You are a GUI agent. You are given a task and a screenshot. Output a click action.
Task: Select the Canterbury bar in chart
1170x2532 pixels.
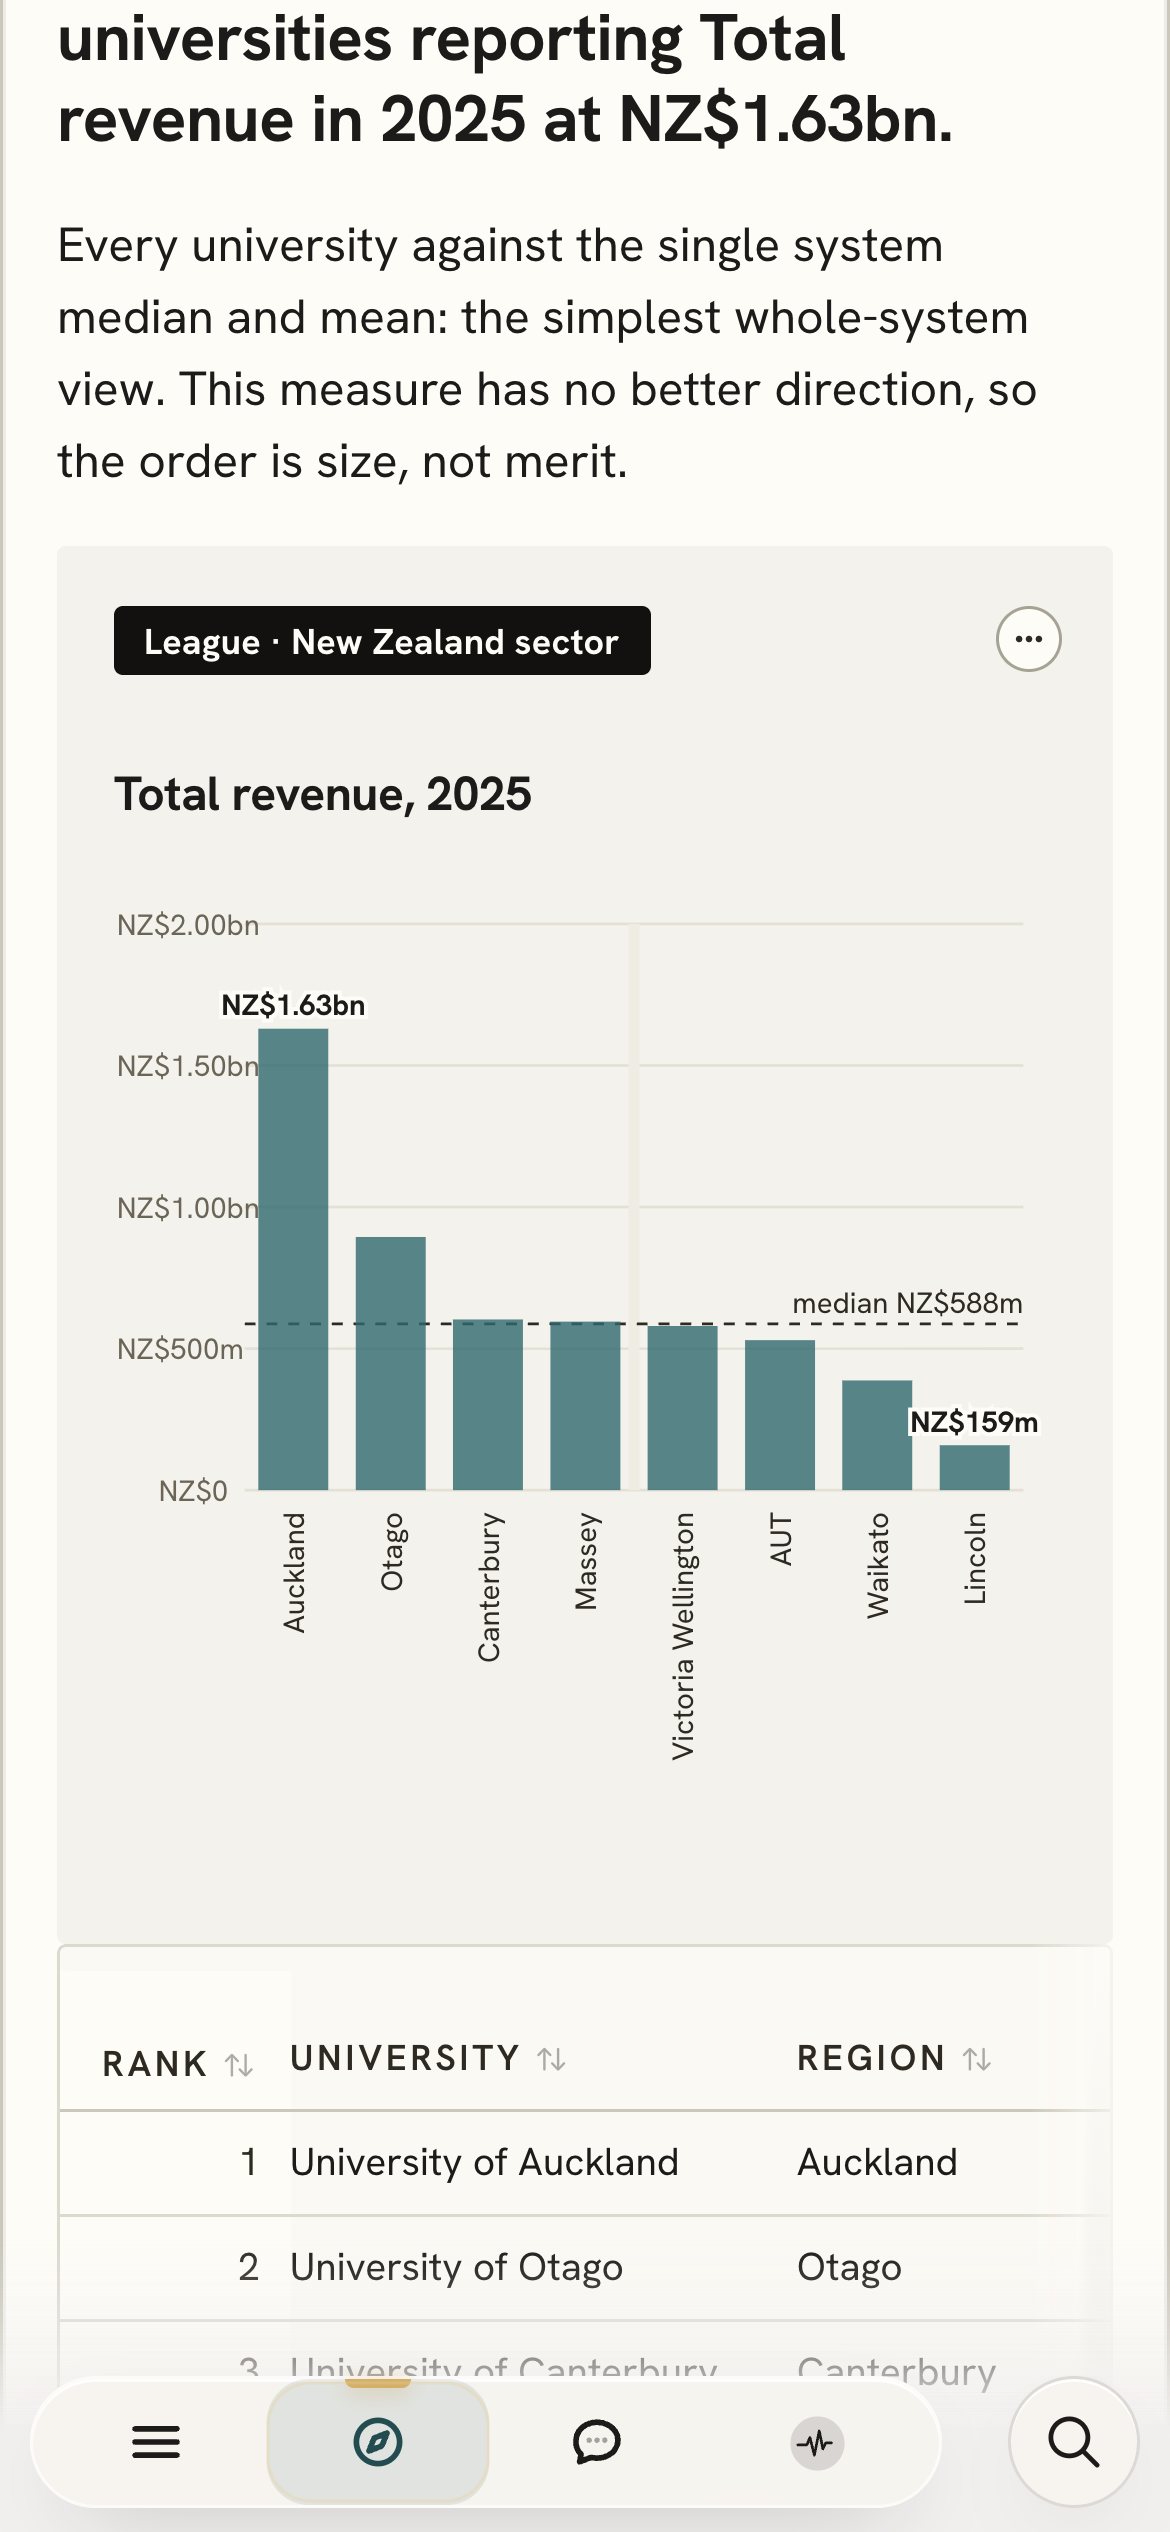pyautogui.click(x=488, y=1404)
